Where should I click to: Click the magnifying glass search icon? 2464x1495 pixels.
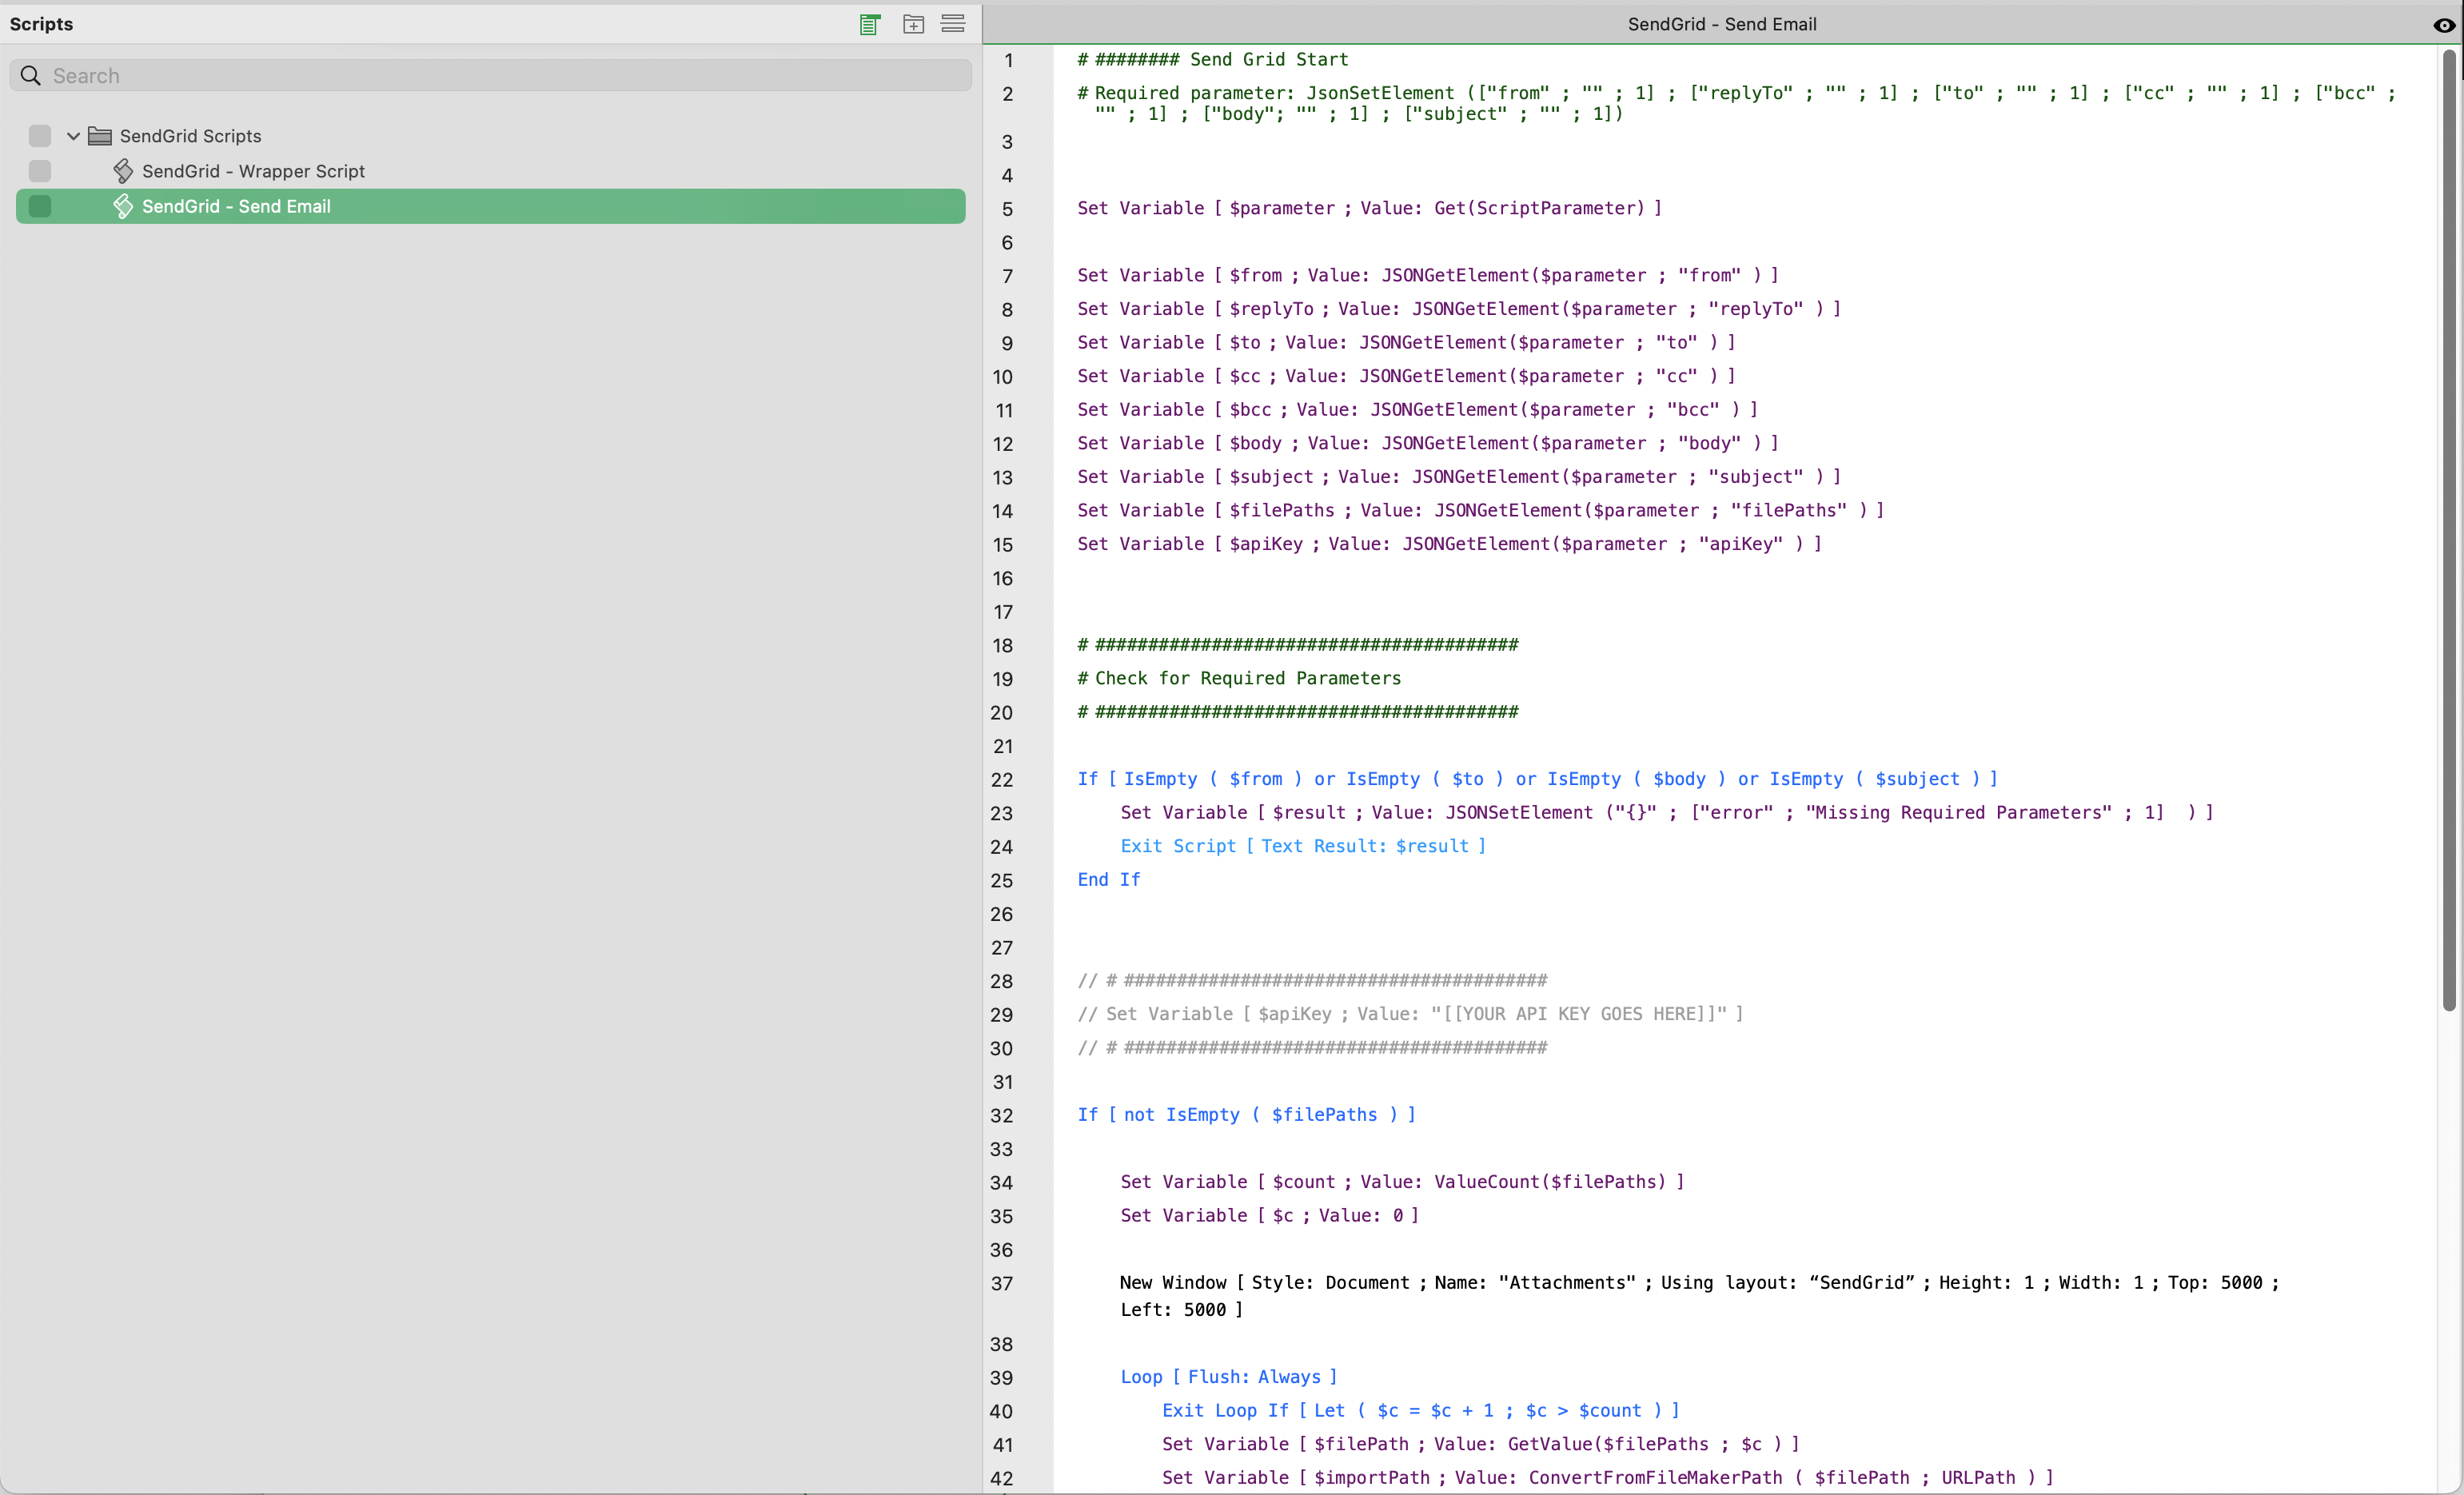click(30, 76)
